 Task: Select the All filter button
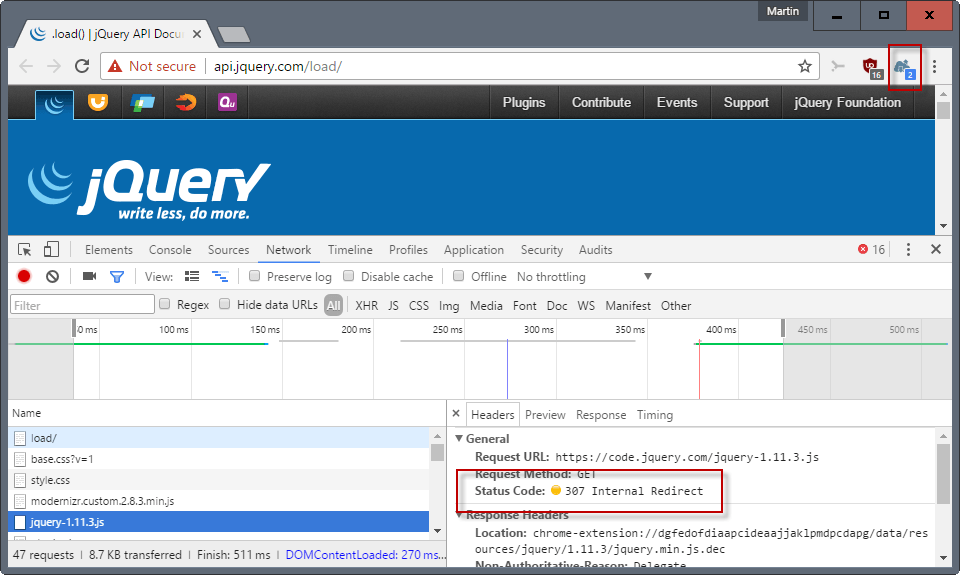coord(333,306)
